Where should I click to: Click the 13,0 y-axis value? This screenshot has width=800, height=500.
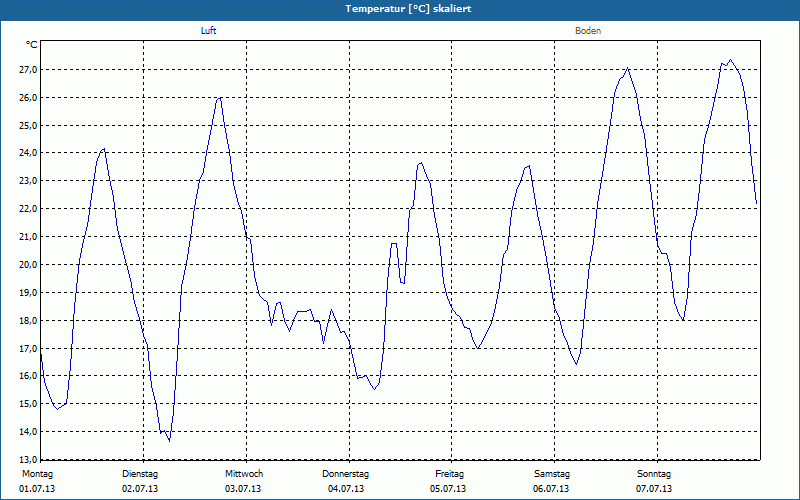[x=29, y=459]
